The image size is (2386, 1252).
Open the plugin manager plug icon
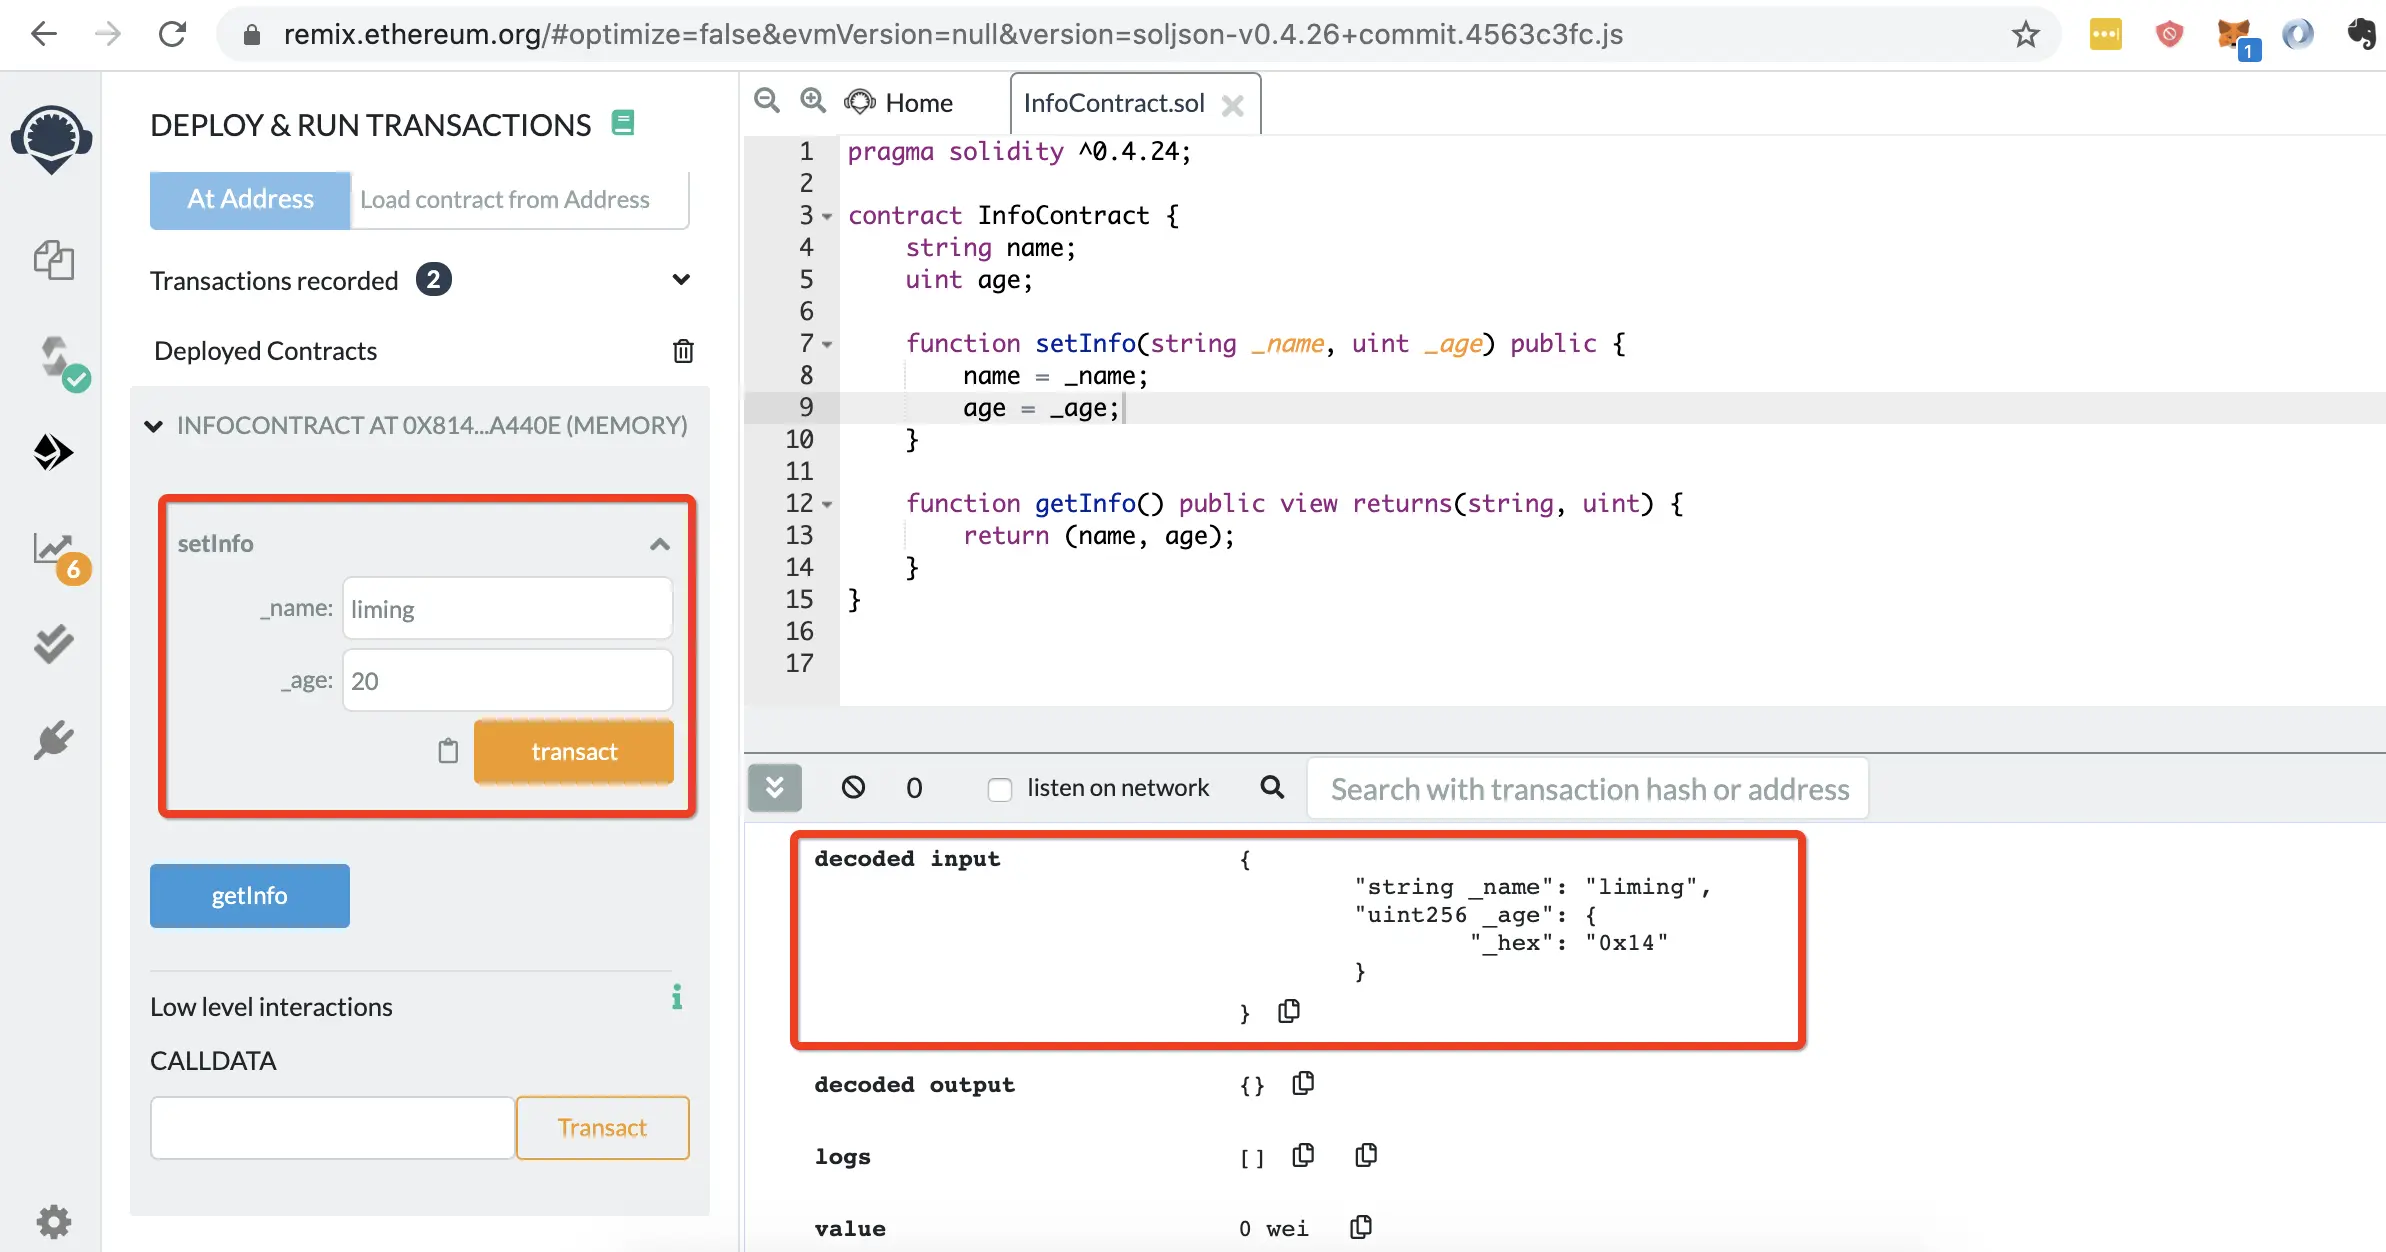(x=53, y=741)
